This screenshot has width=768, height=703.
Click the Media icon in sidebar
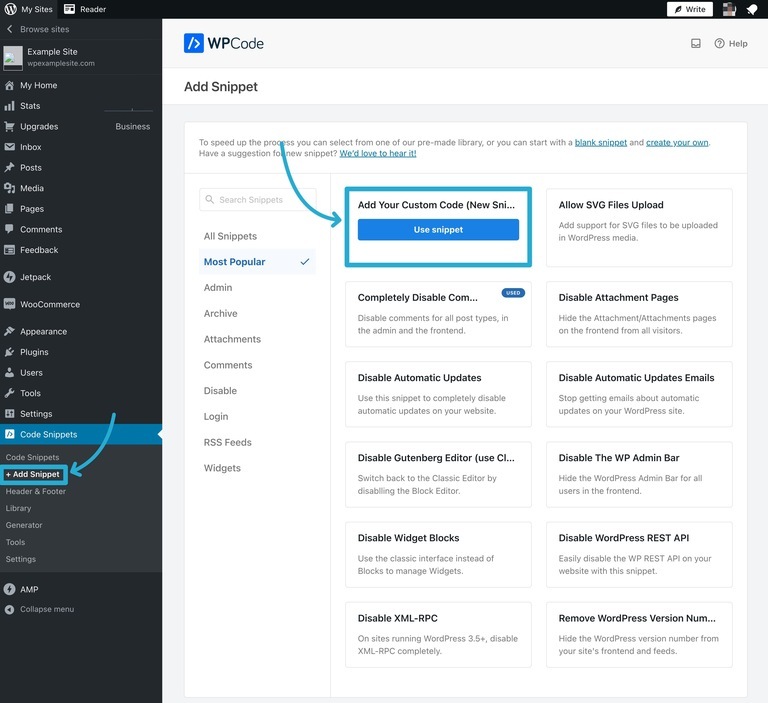(9, 188)
